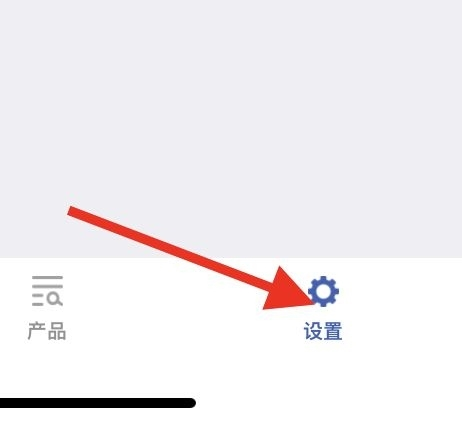462x424 pixels.
Task: Tap the gear cog teeth icon
Action: [323, 291]
